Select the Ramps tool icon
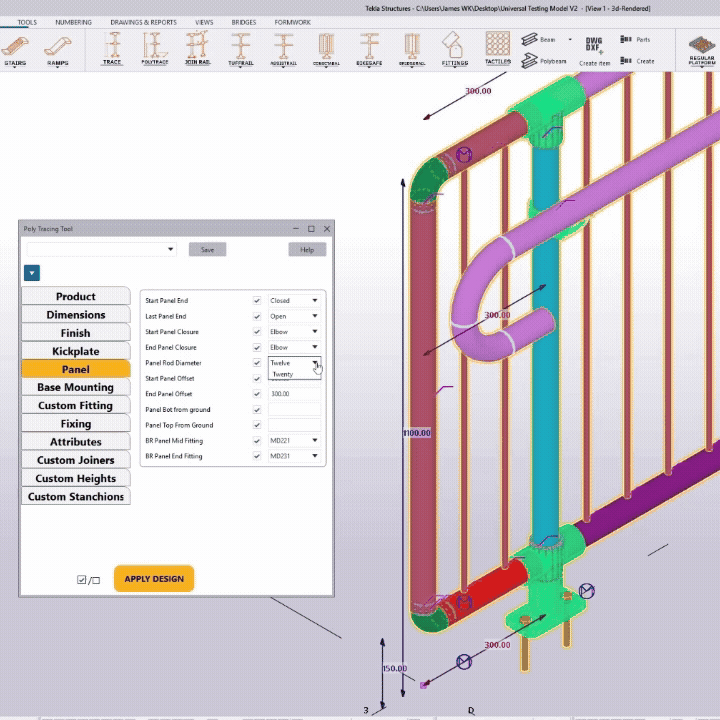Screen dimensions: 720x720 pos(58,47)
